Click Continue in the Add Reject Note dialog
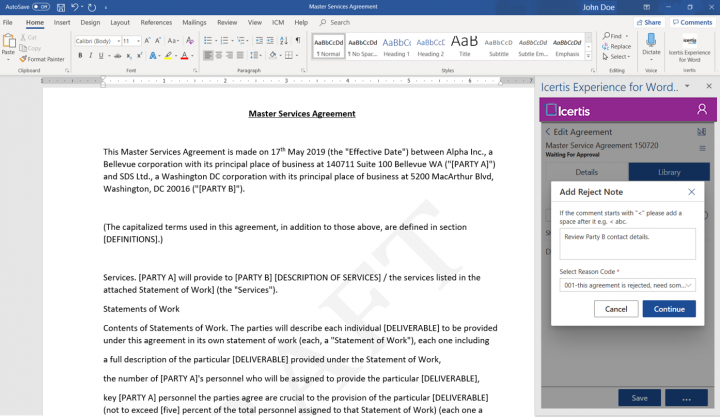The height and width of the screenshot is (418, 720). point(669,309)
